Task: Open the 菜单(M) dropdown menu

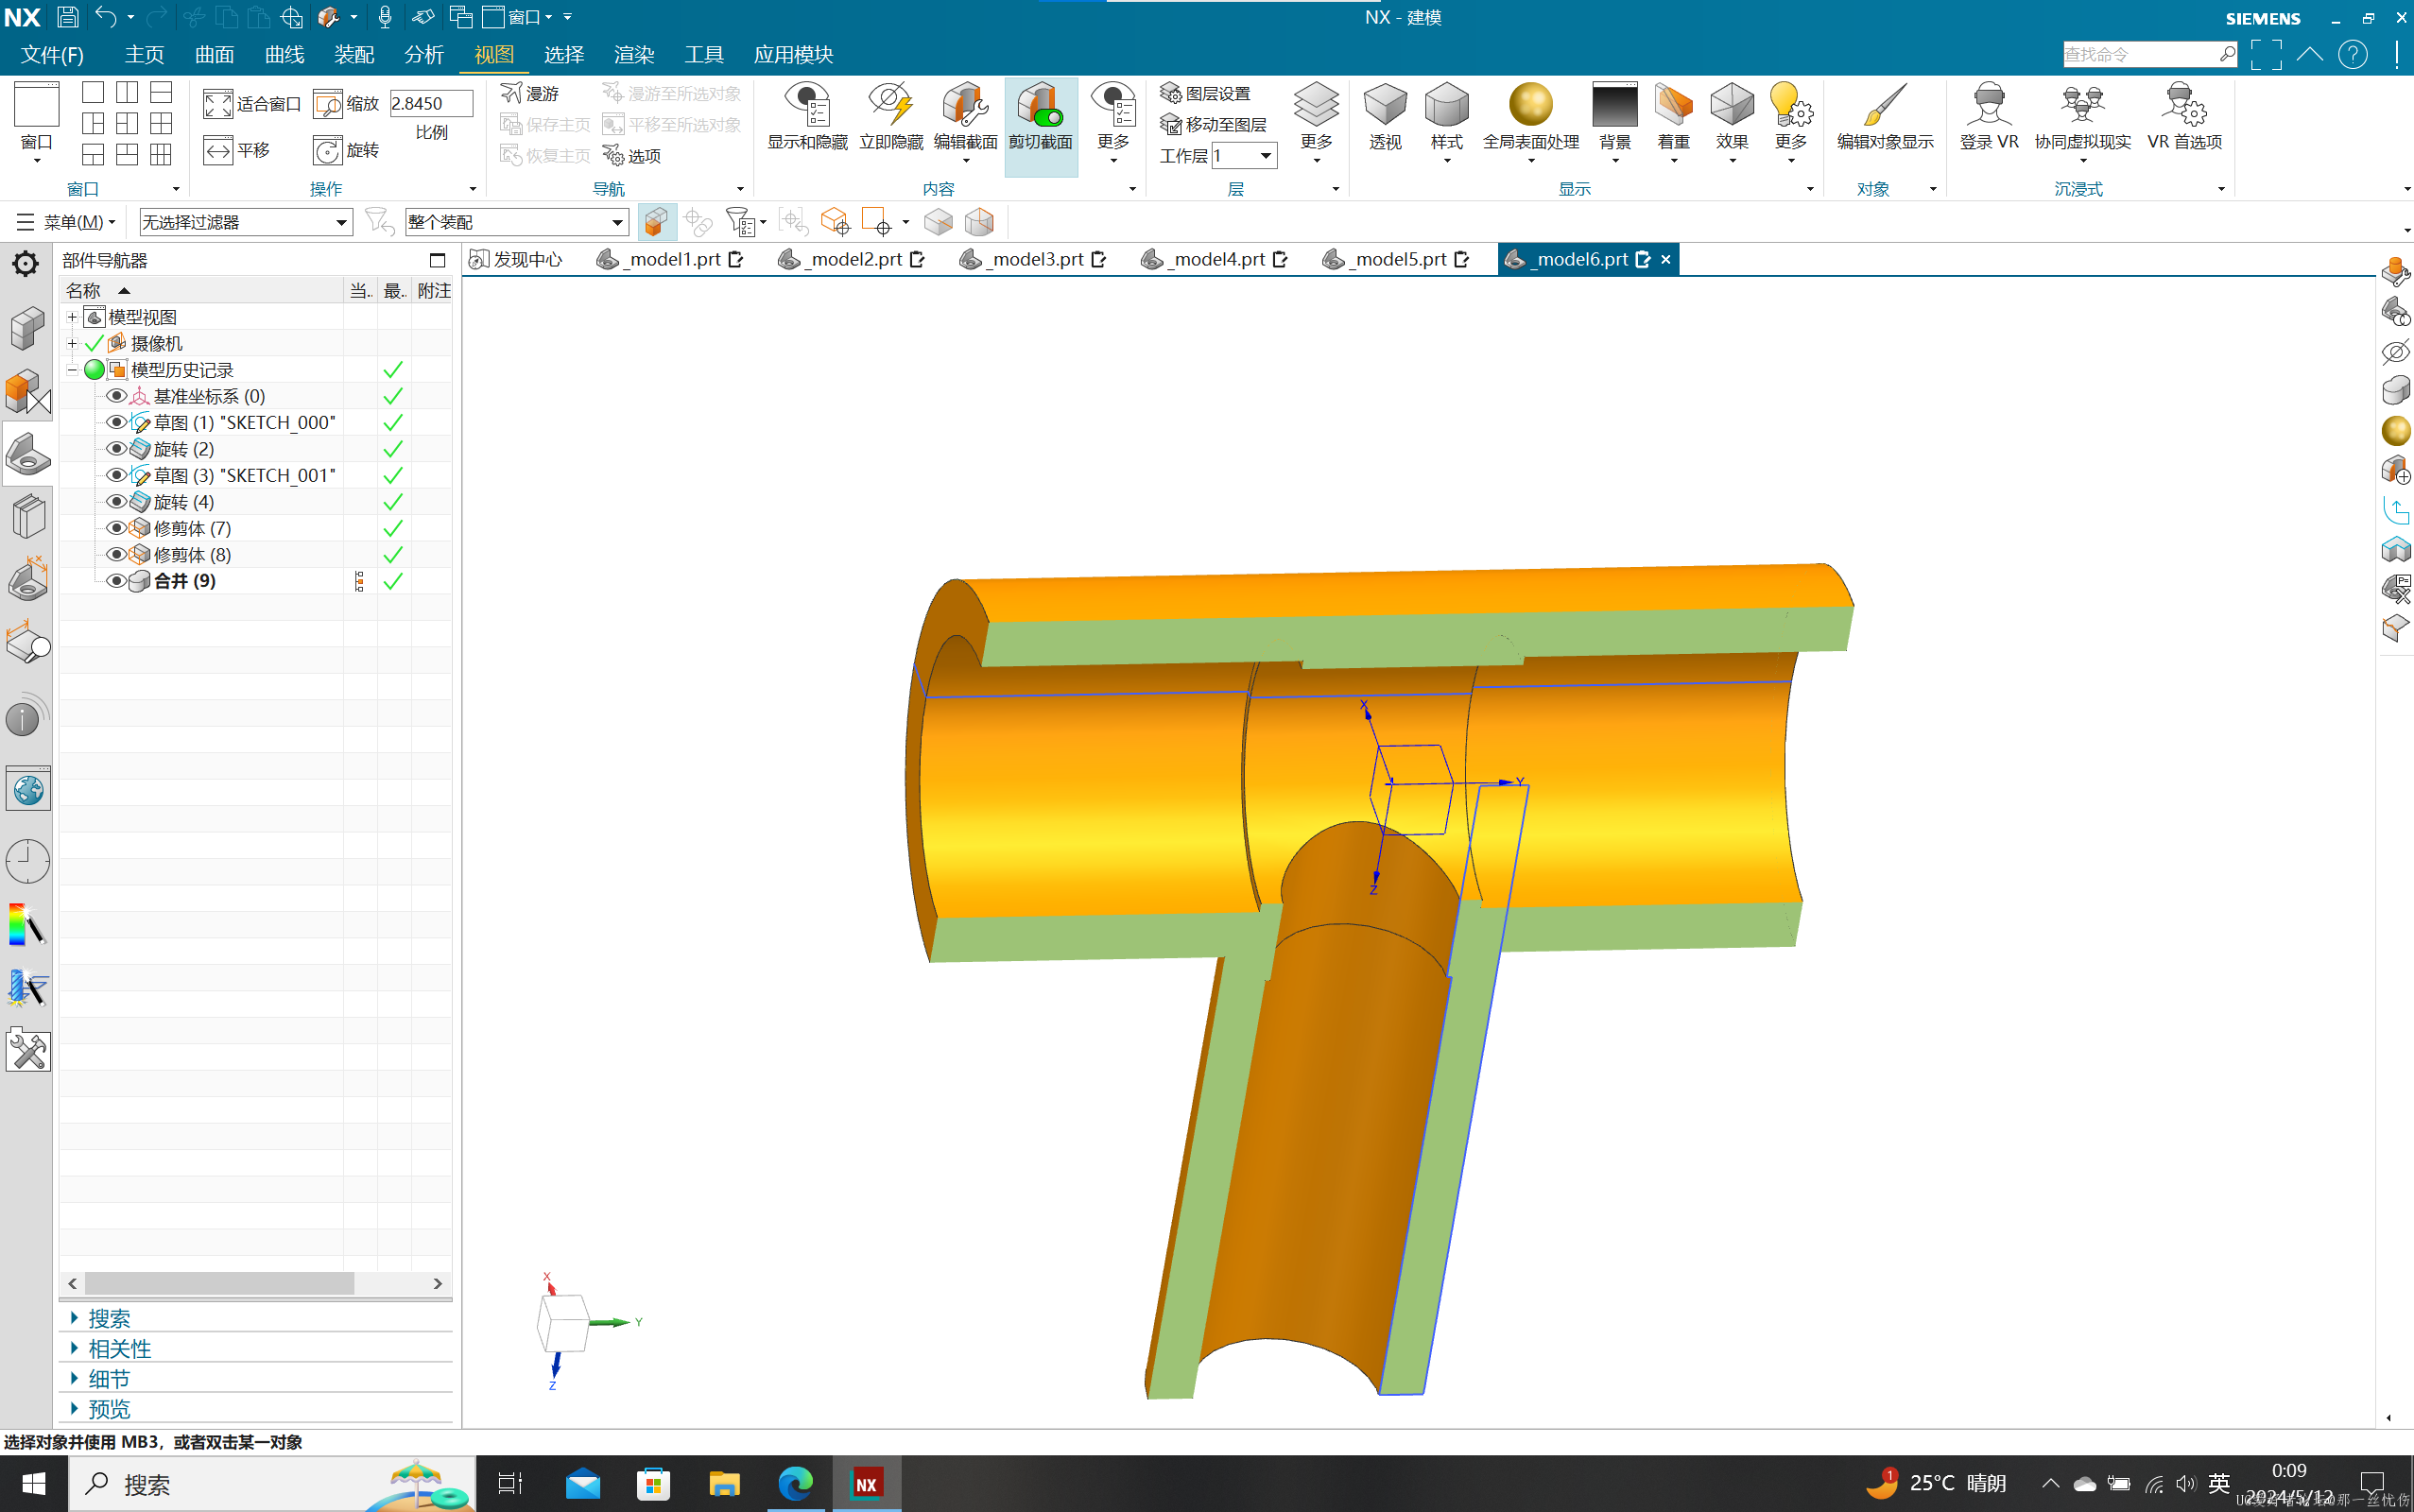Action: (x=66, y=222)
